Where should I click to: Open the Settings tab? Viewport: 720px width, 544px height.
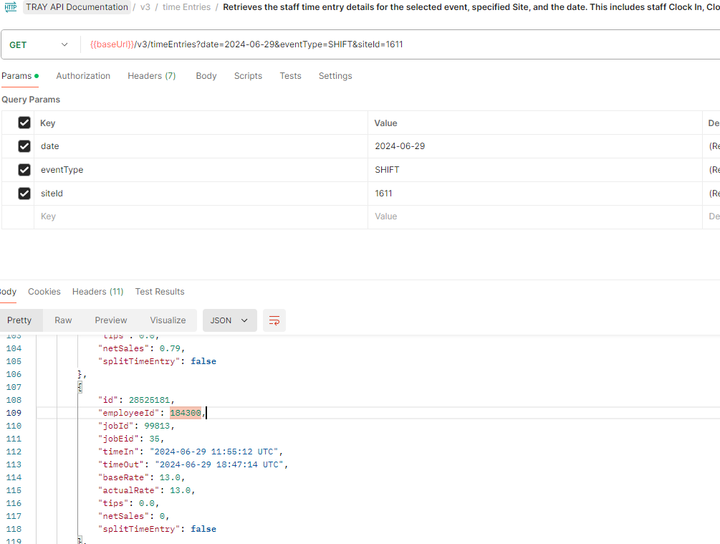[x=335, y=76]
